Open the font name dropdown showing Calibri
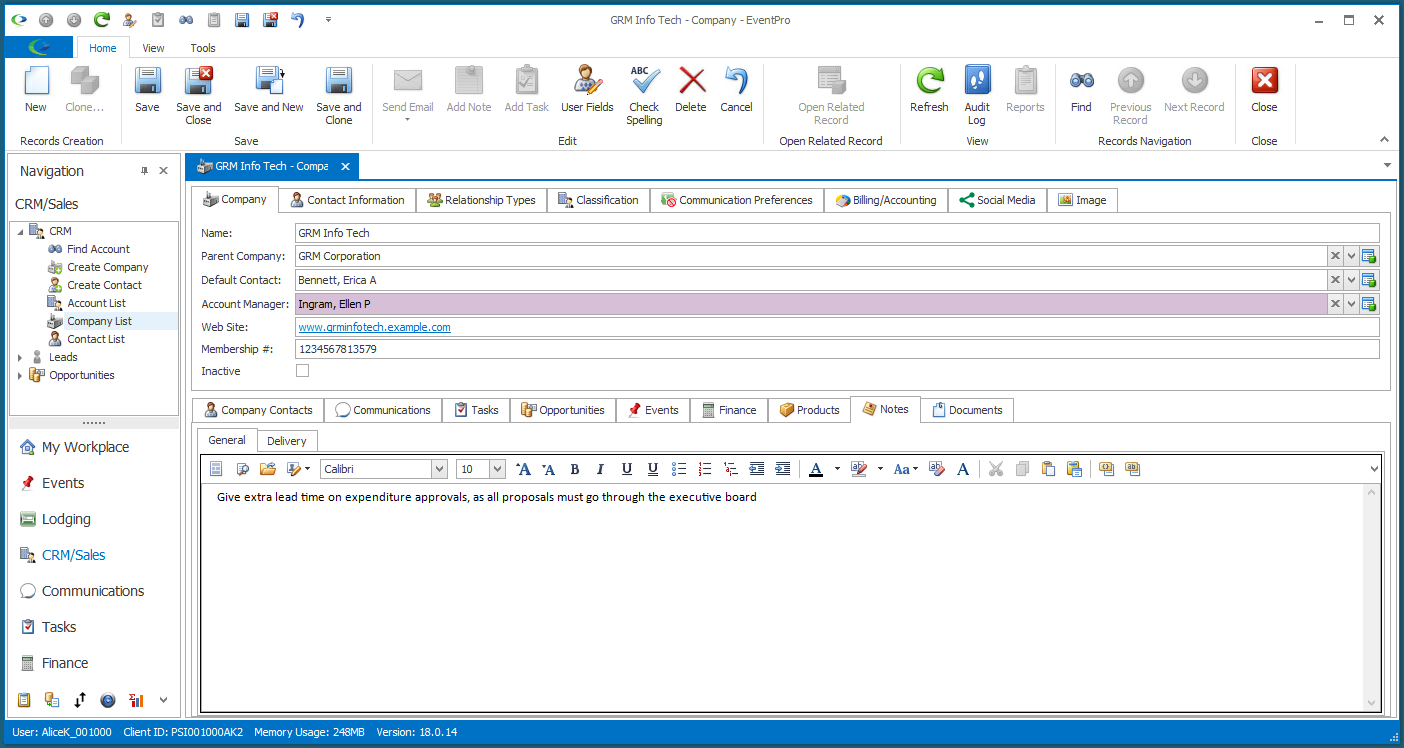 [x=439, y=468]
